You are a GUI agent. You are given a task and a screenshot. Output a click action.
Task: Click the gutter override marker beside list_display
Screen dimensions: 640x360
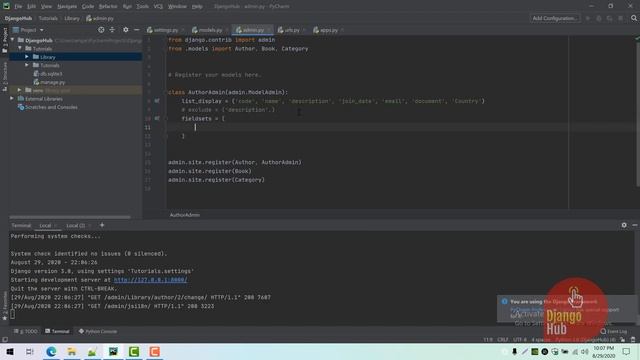(157, 101)
